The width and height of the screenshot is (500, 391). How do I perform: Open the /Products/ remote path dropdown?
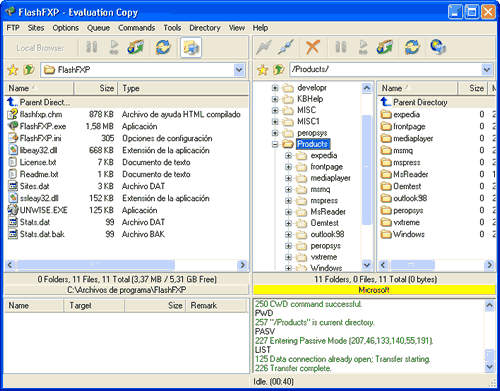(487, 70)
